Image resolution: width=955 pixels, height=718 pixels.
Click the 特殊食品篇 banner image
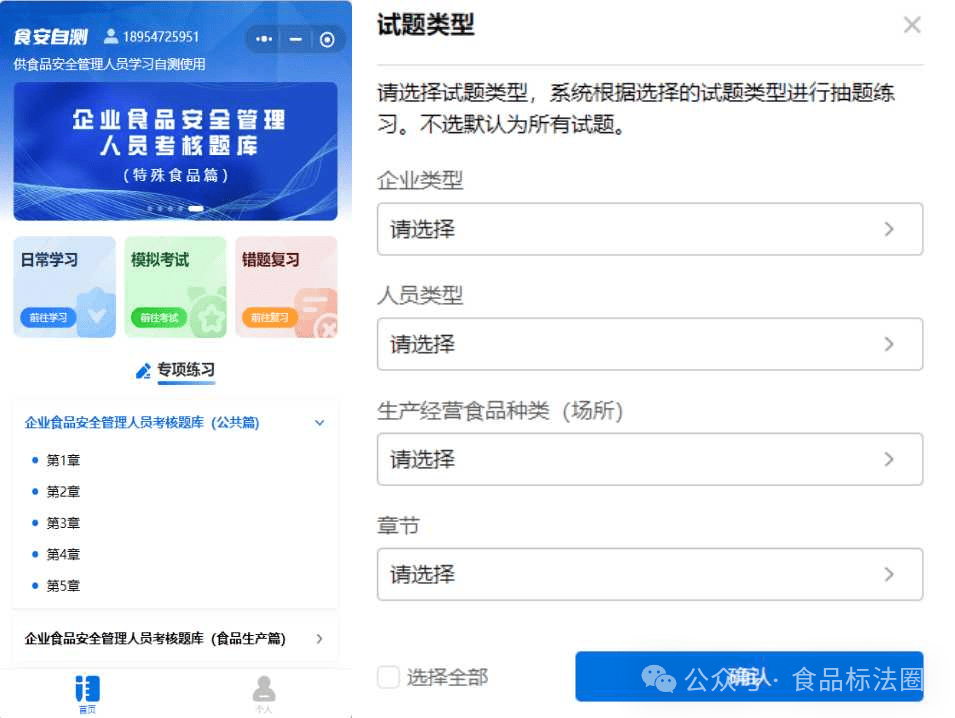click(x=175, y=150)
